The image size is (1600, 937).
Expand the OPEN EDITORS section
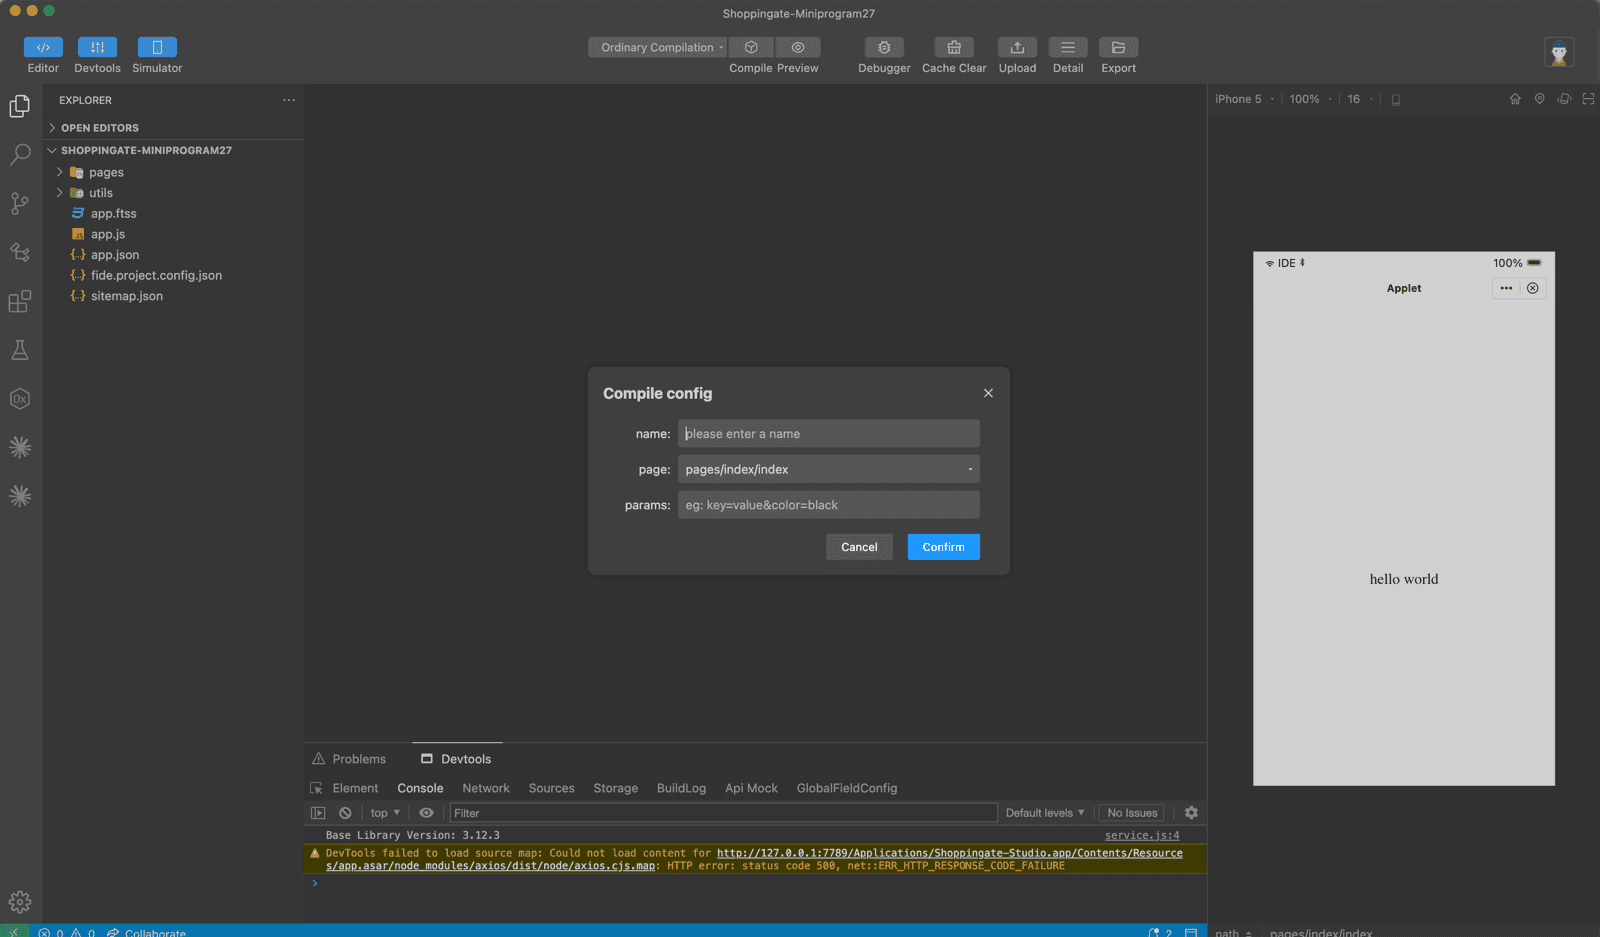click(99, 128)
